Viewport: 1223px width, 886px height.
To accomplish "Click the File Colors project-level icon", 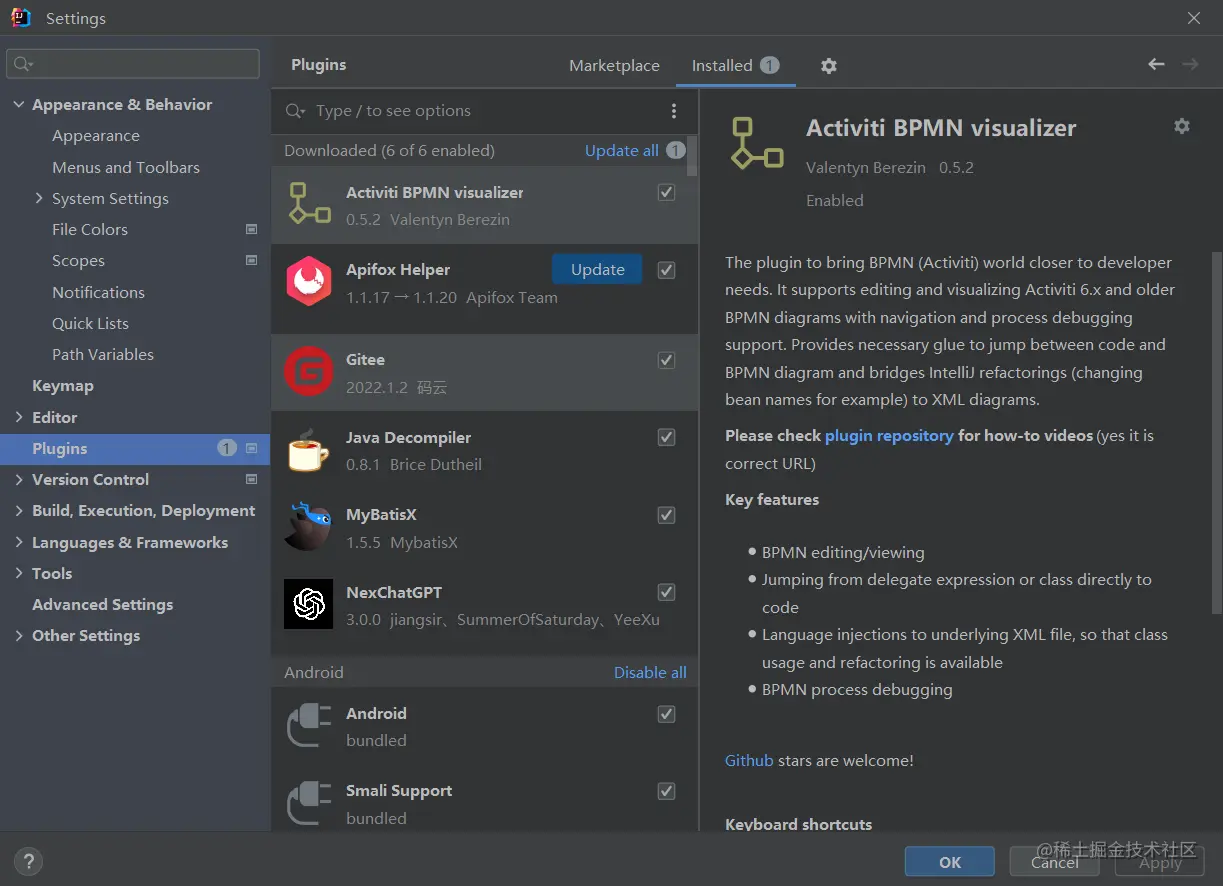I will coord(252,229).
